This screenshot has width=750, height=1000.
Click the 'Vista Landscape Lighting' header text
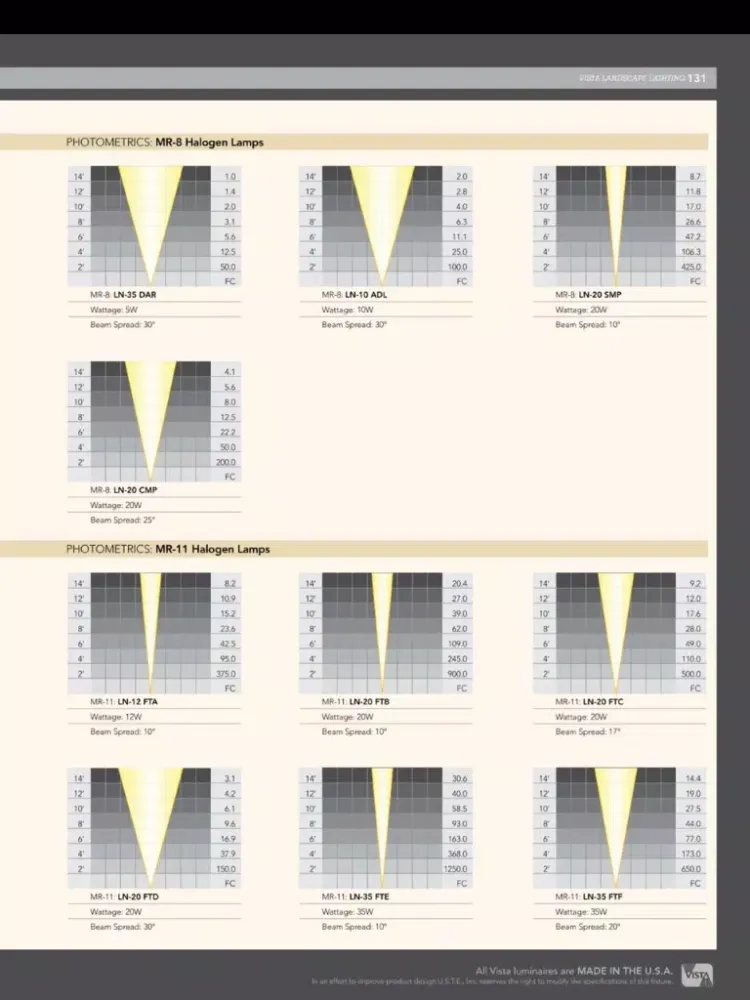point(632,78)
